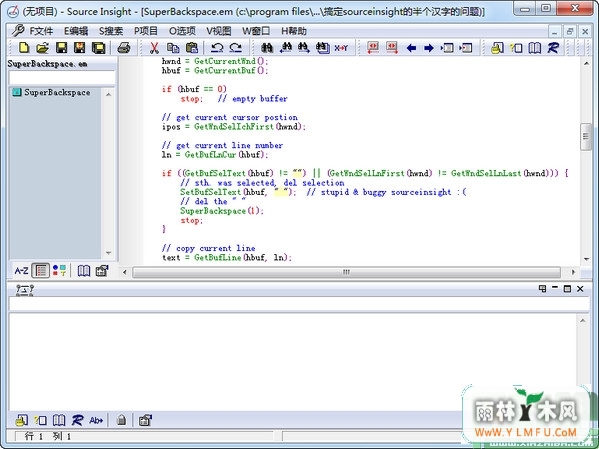Click the Print toolbar icon

(124, 48)
